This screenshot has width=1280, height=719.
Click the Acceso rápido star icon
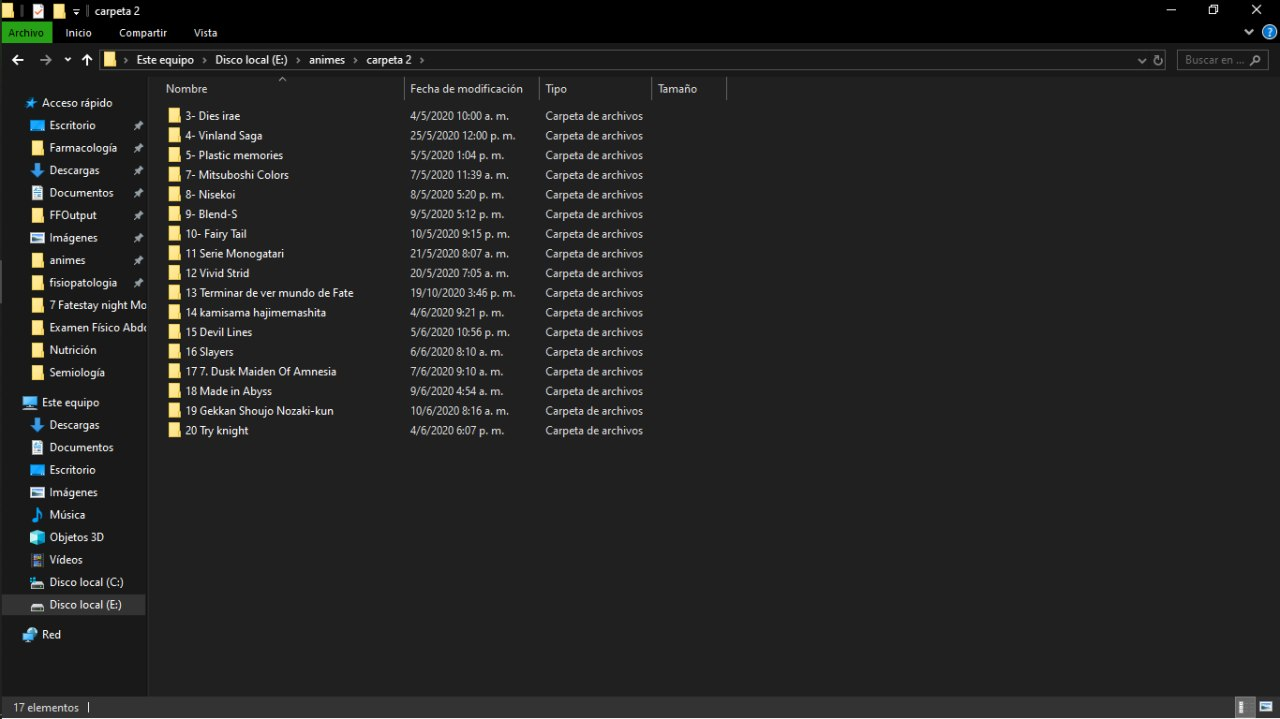tap(31, 103)
